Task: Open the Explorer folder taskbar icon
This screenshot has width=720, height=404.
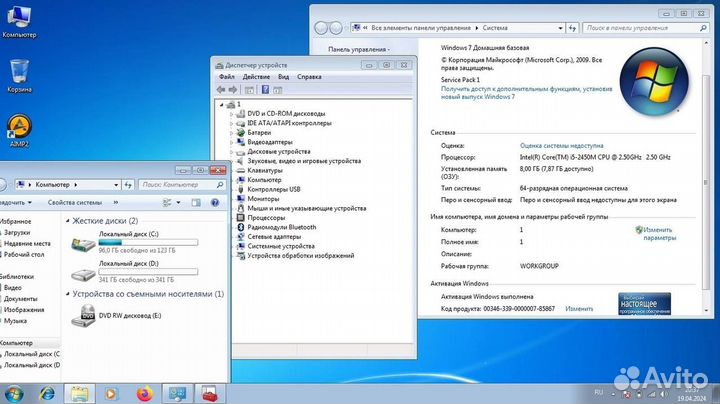Action: pos(79,394)
